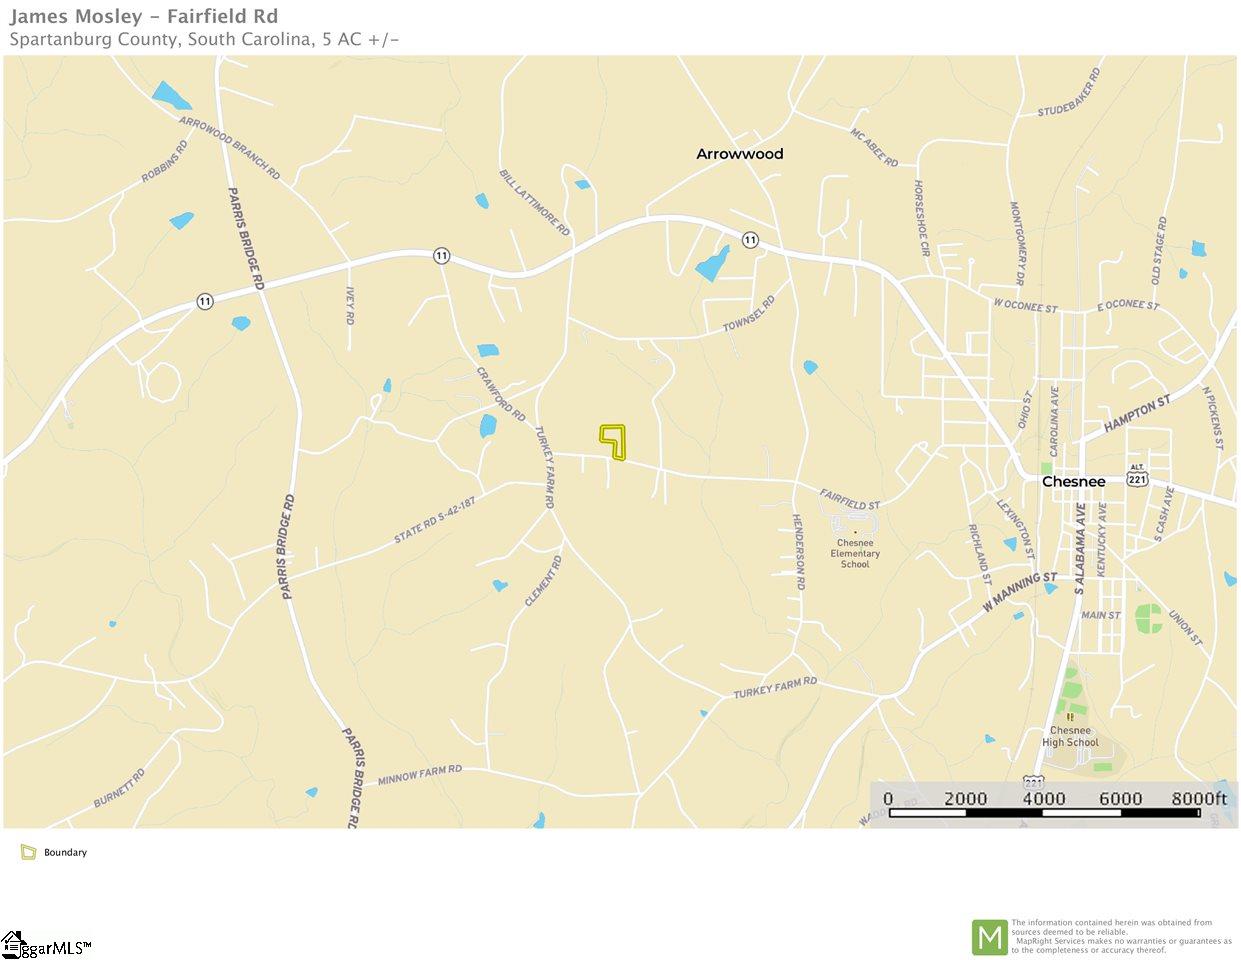The image size is (1241, 960).
Task: Click the Chesnee High School marker
Action: click(x=1070, y=716)
